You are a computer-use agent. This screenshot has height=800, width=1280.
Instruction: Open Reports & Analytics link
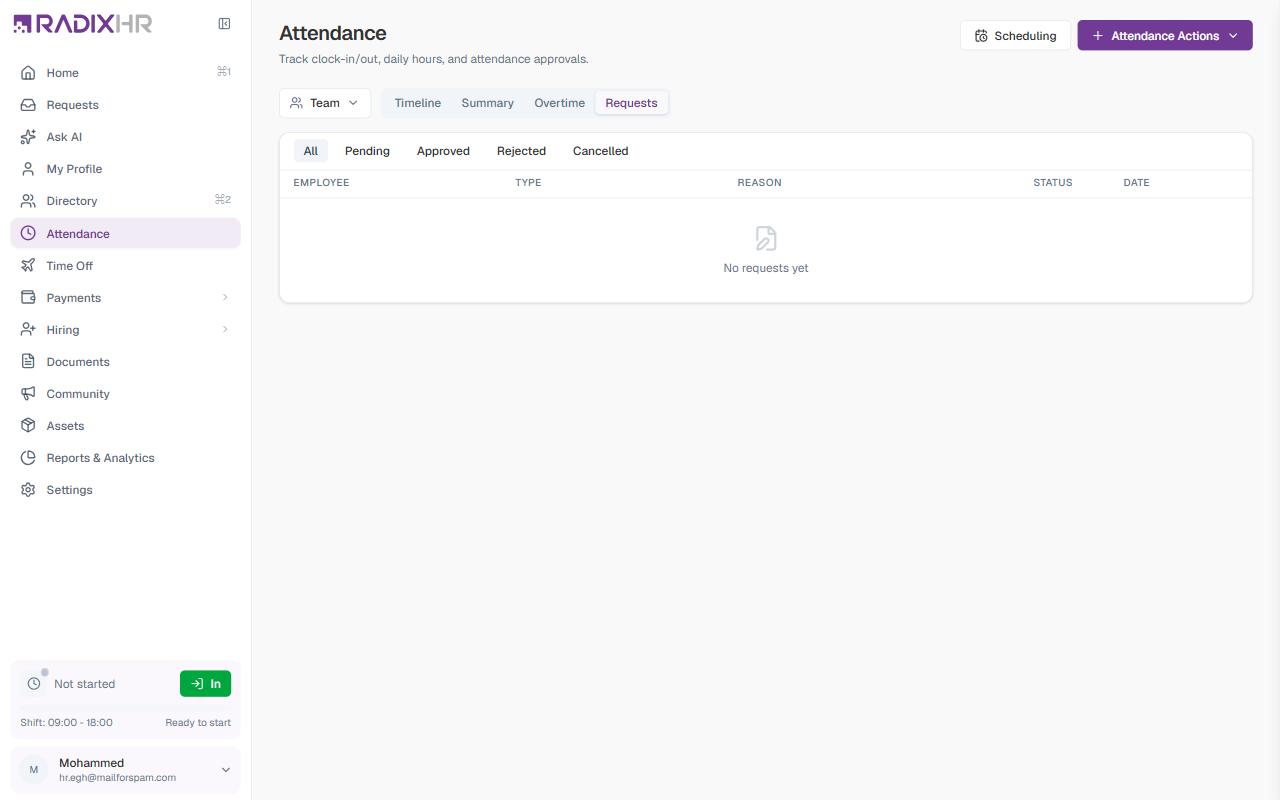tap(125, 458)
